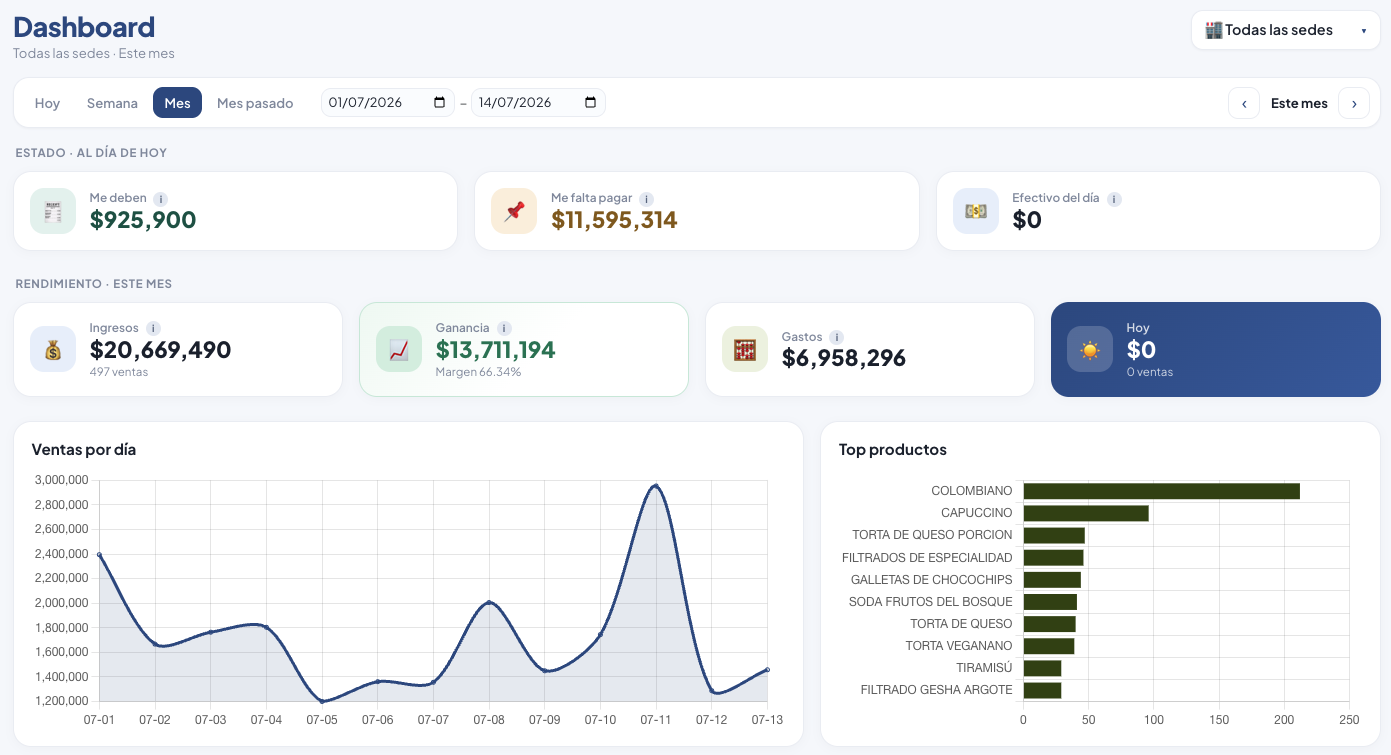Click the CAPUCCINO bar in Top productos
The height and width of the screenshot is (755, 1391).
pos(1085,513)
